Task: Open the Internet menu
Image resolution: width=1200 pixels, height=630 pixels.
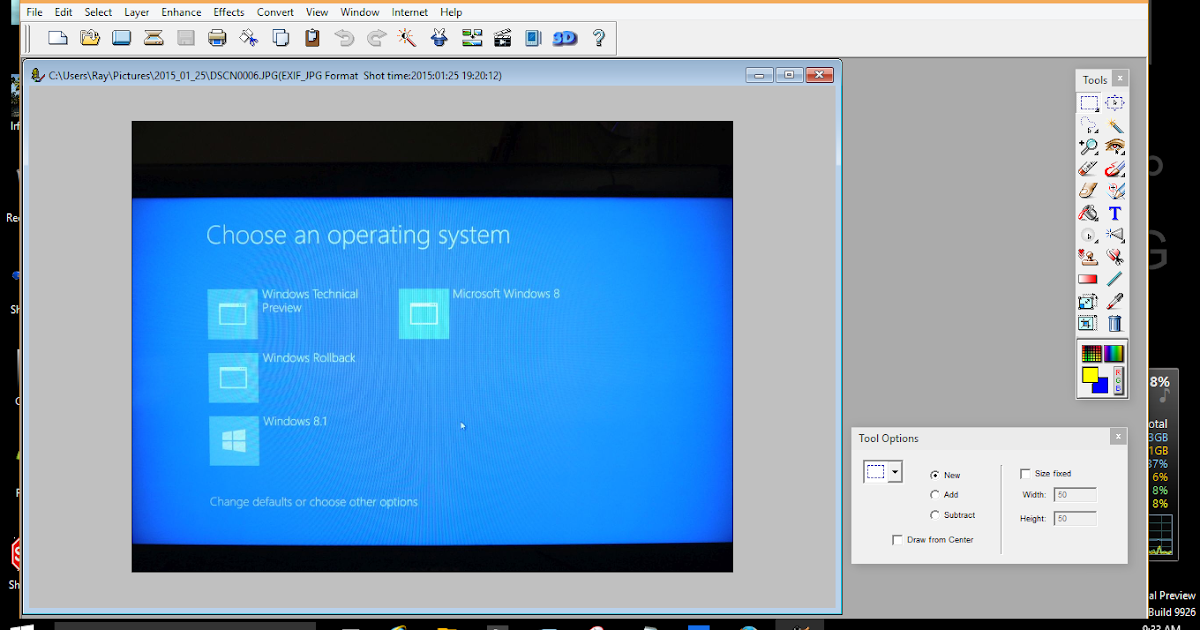Action: coord(410,12)
